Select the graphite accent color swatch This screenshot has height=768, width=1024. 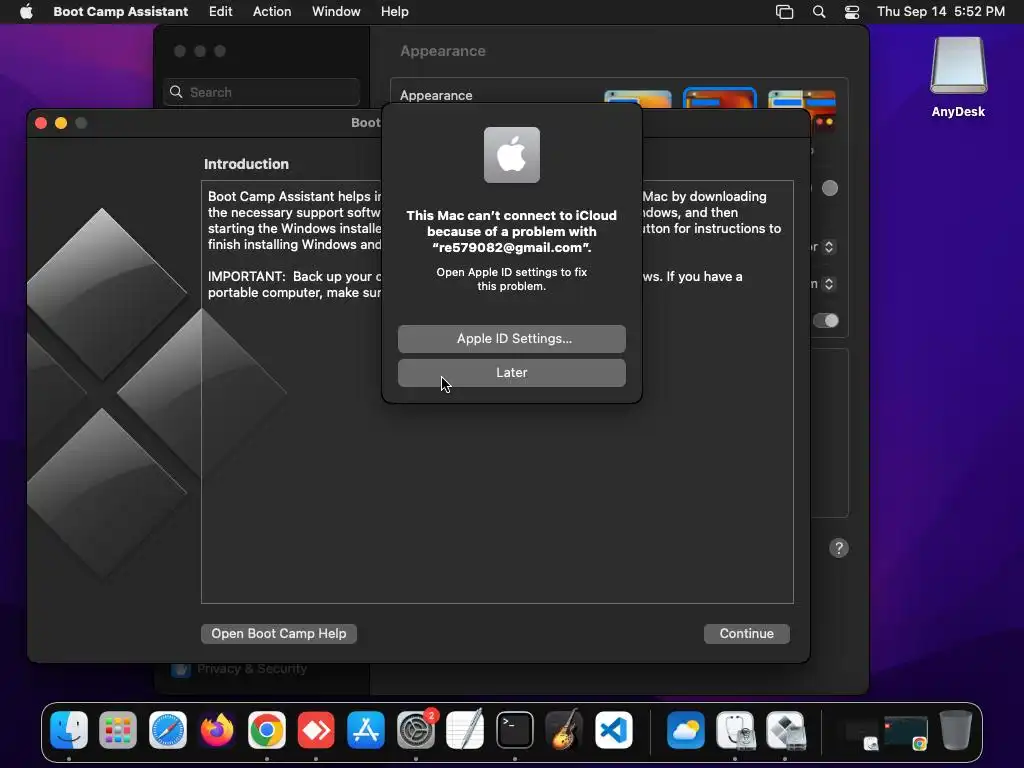tap(829, 188)
